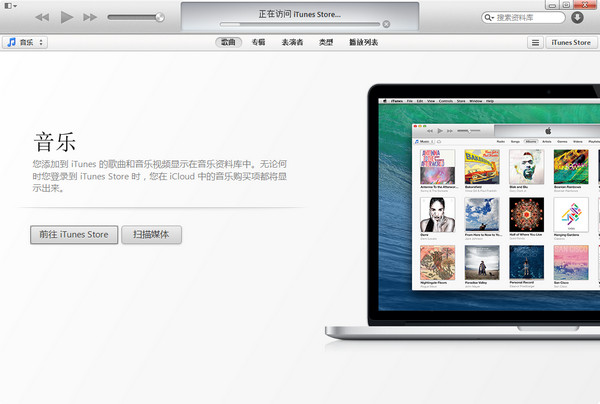Skip ahead with the fast-forward button

point(90,17)
